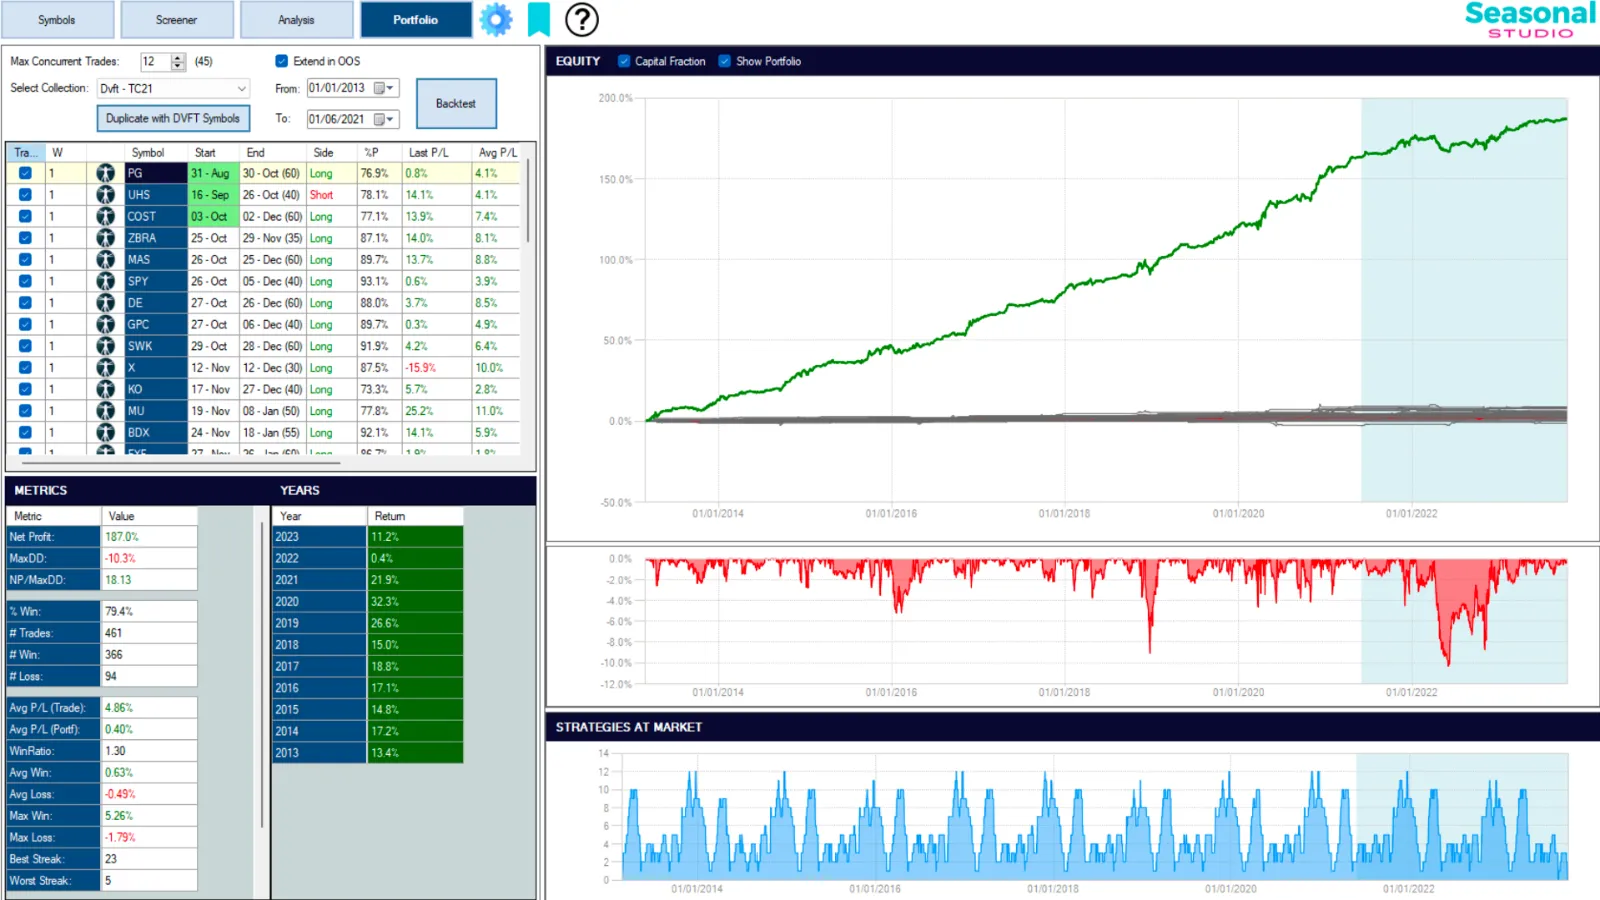Click the figure icon in GPC row

coord(105,324)
